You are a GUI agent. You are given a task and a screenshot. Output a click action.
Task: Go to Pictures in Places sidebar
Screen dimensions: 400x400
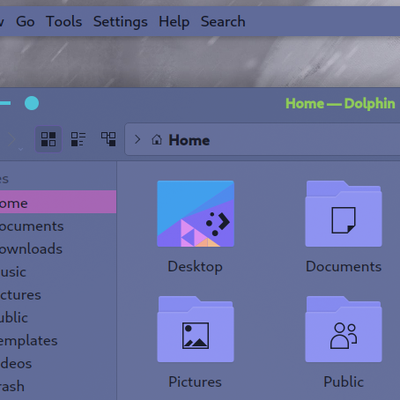[x=58, y=295]
